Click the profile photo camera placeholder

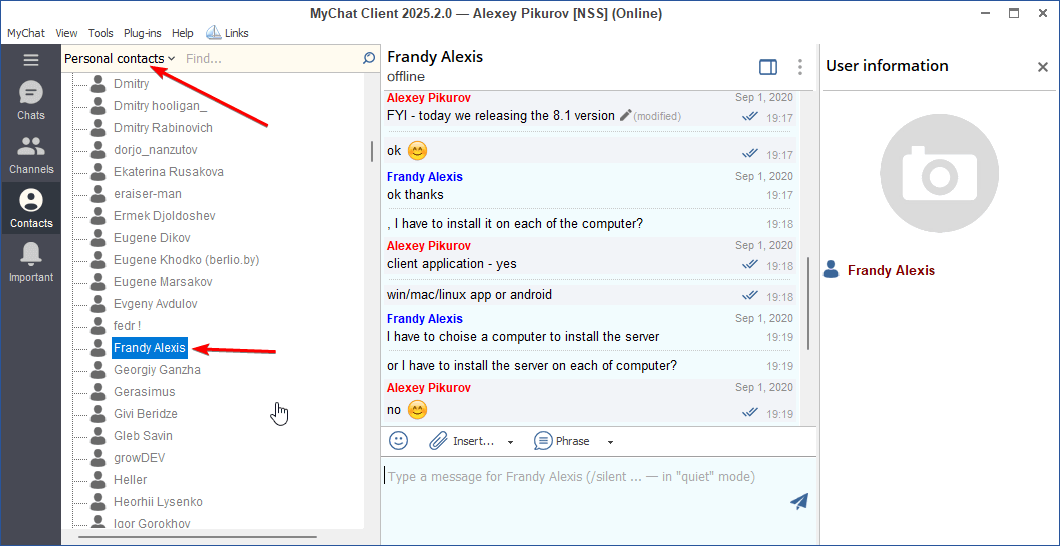click(x=939, y=174)
